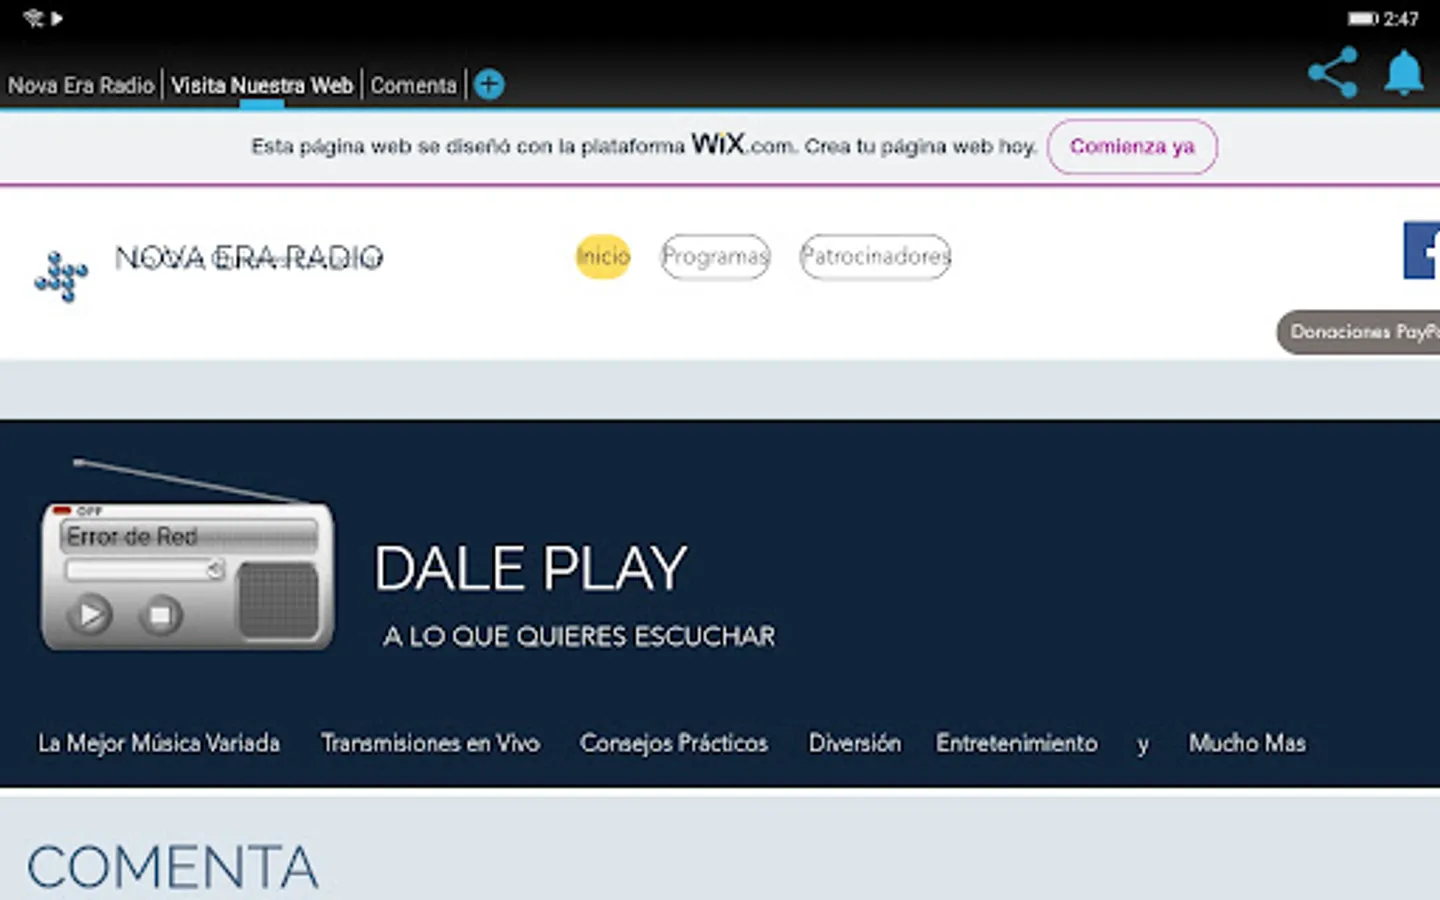Click the Nova Era Radio logo

[x=60, y=273]
